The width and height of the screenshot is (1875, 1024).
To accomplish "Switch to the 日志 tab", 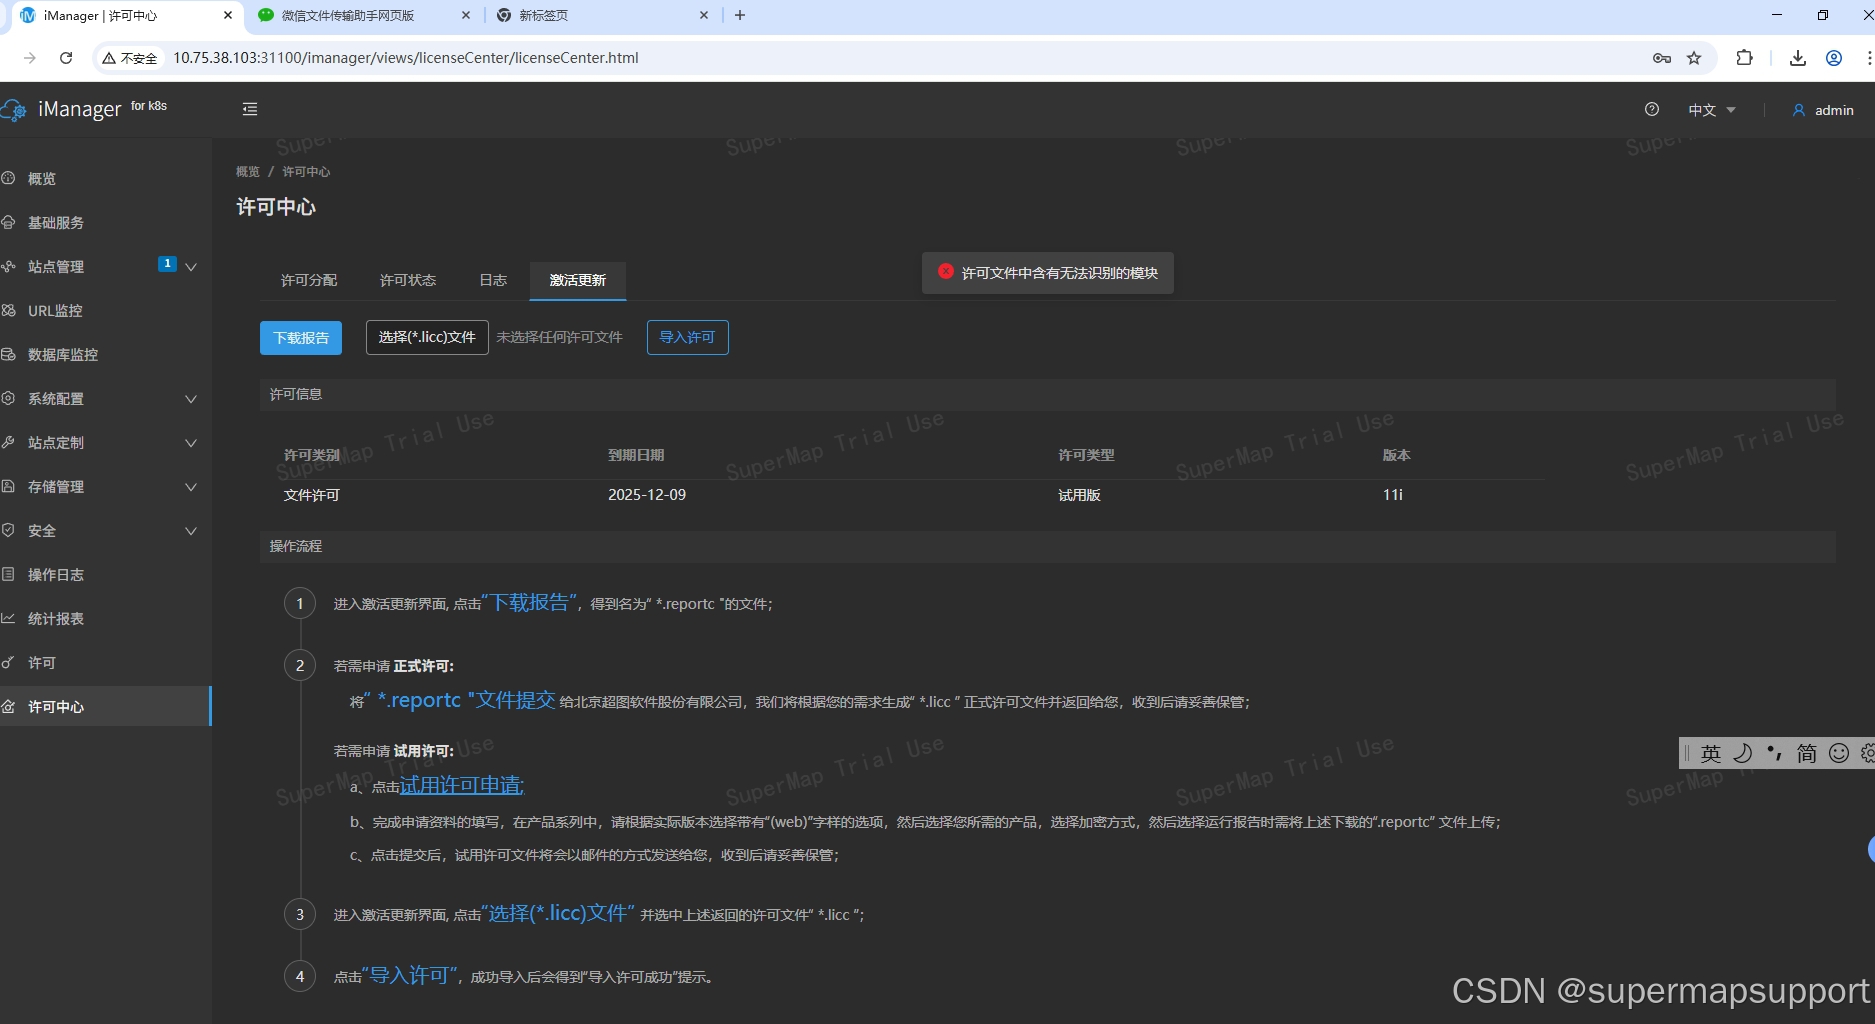I will pyautogui.click(x=493, y=280).
